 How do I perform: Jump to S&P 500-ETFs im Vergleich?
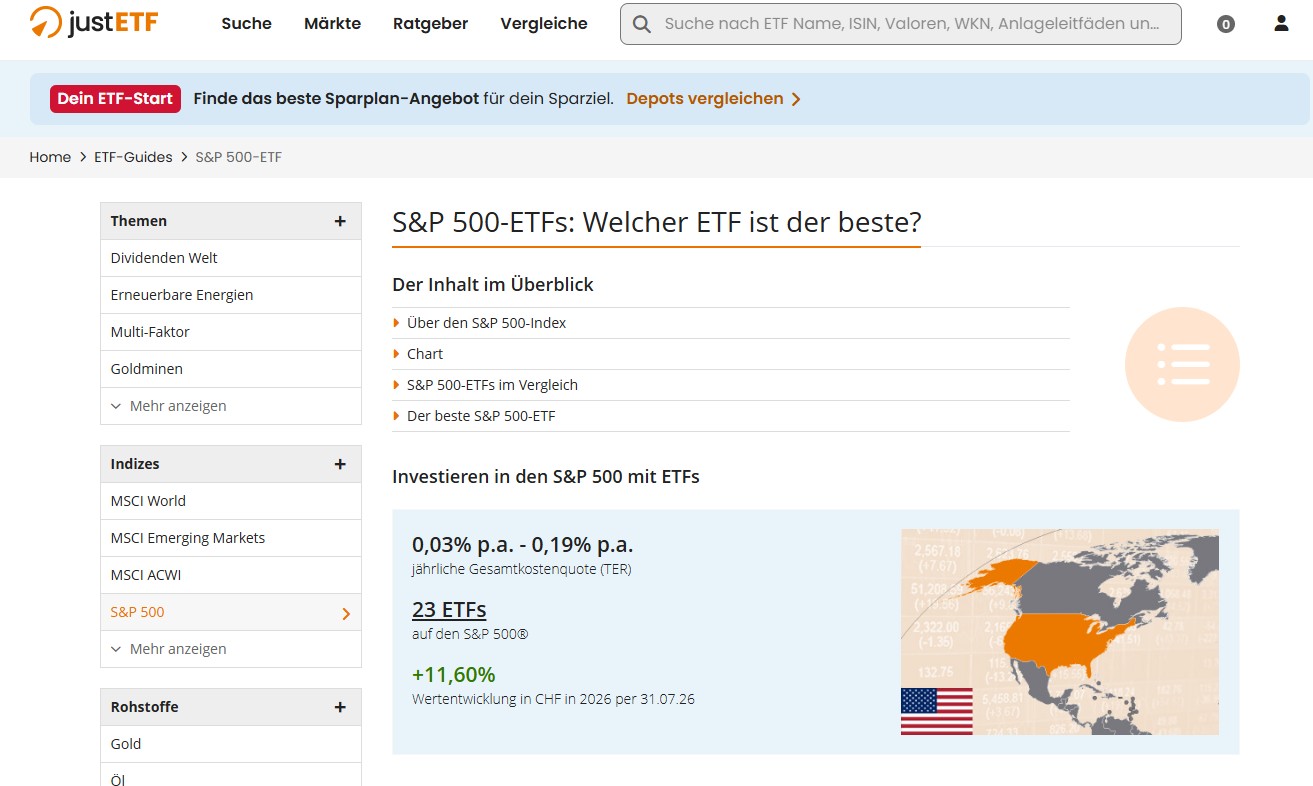(x=492, y=385)
